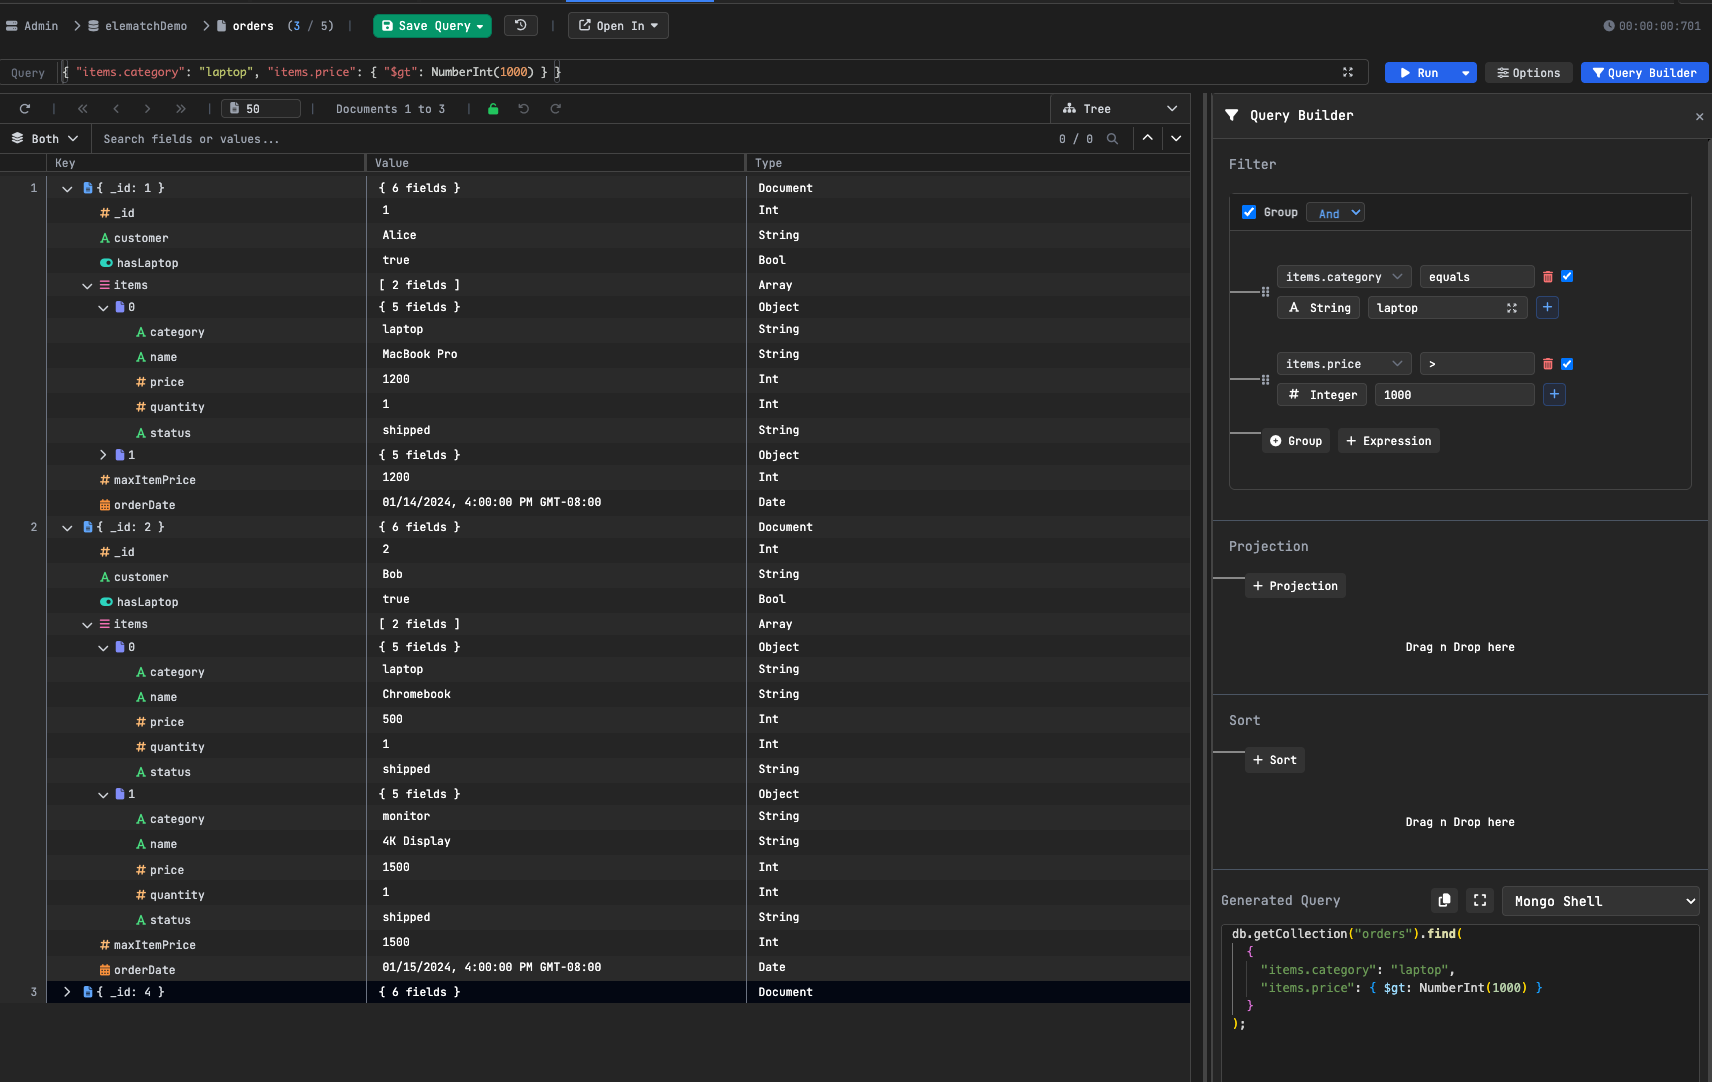Click the search magnifier icon
Screen dimensions: 1712x1082
point(1112,139)
